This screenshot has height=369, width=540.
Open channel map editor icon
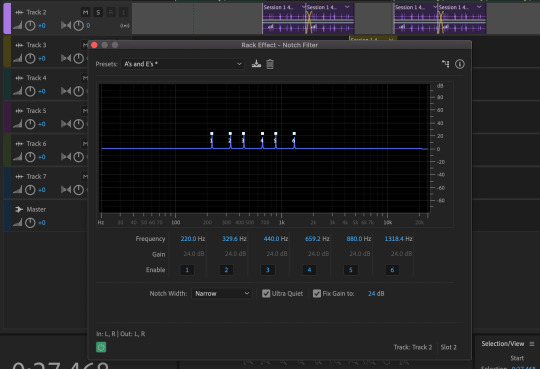[445, 64]
